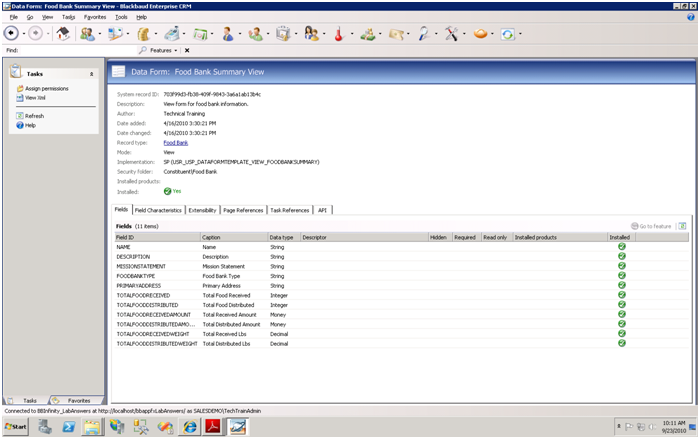700x439 pixels.
Task: Open the Go menu
Action: [30, 17]
